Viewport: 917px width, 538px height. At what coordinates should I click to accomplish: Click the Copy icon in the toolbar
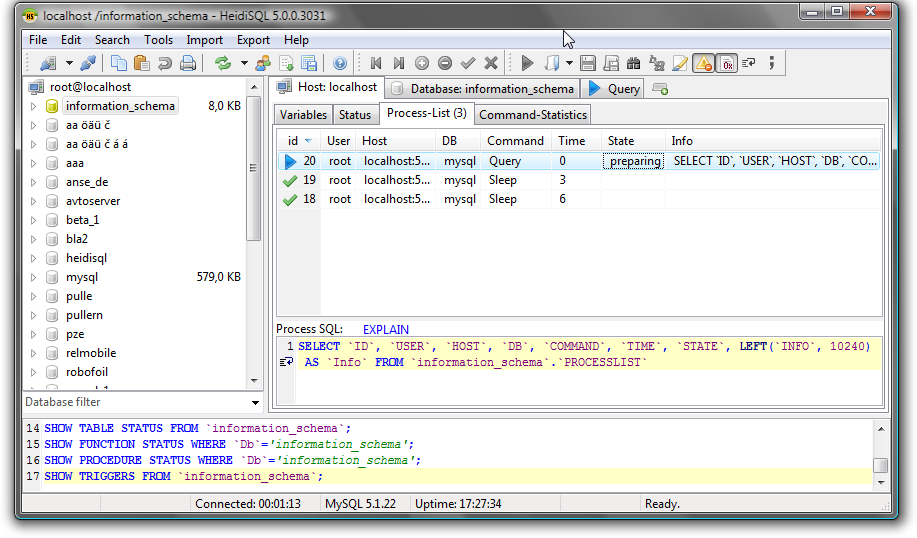click(120, 63)
